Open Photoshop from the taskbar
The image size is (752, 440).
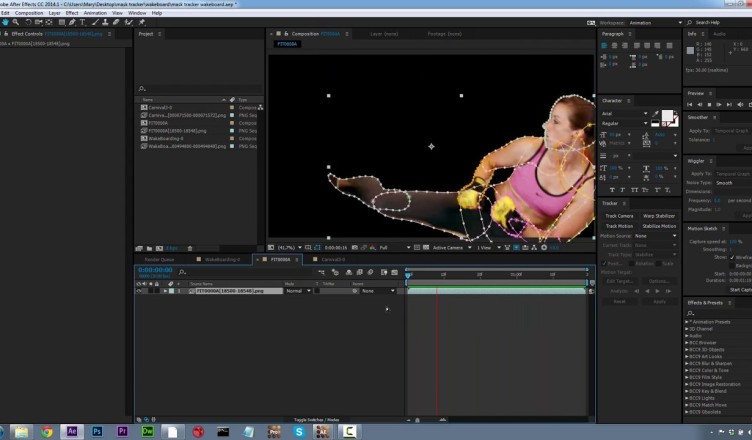coord(97,431)
